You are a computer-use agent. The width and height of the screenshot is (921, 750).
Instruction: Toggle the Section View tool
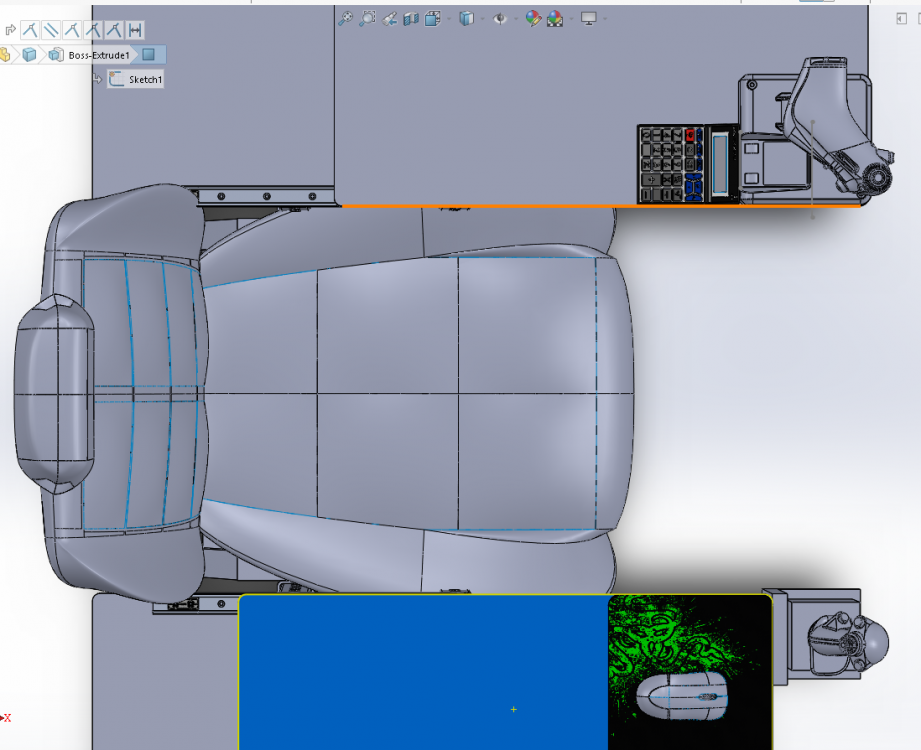[411, 17]
